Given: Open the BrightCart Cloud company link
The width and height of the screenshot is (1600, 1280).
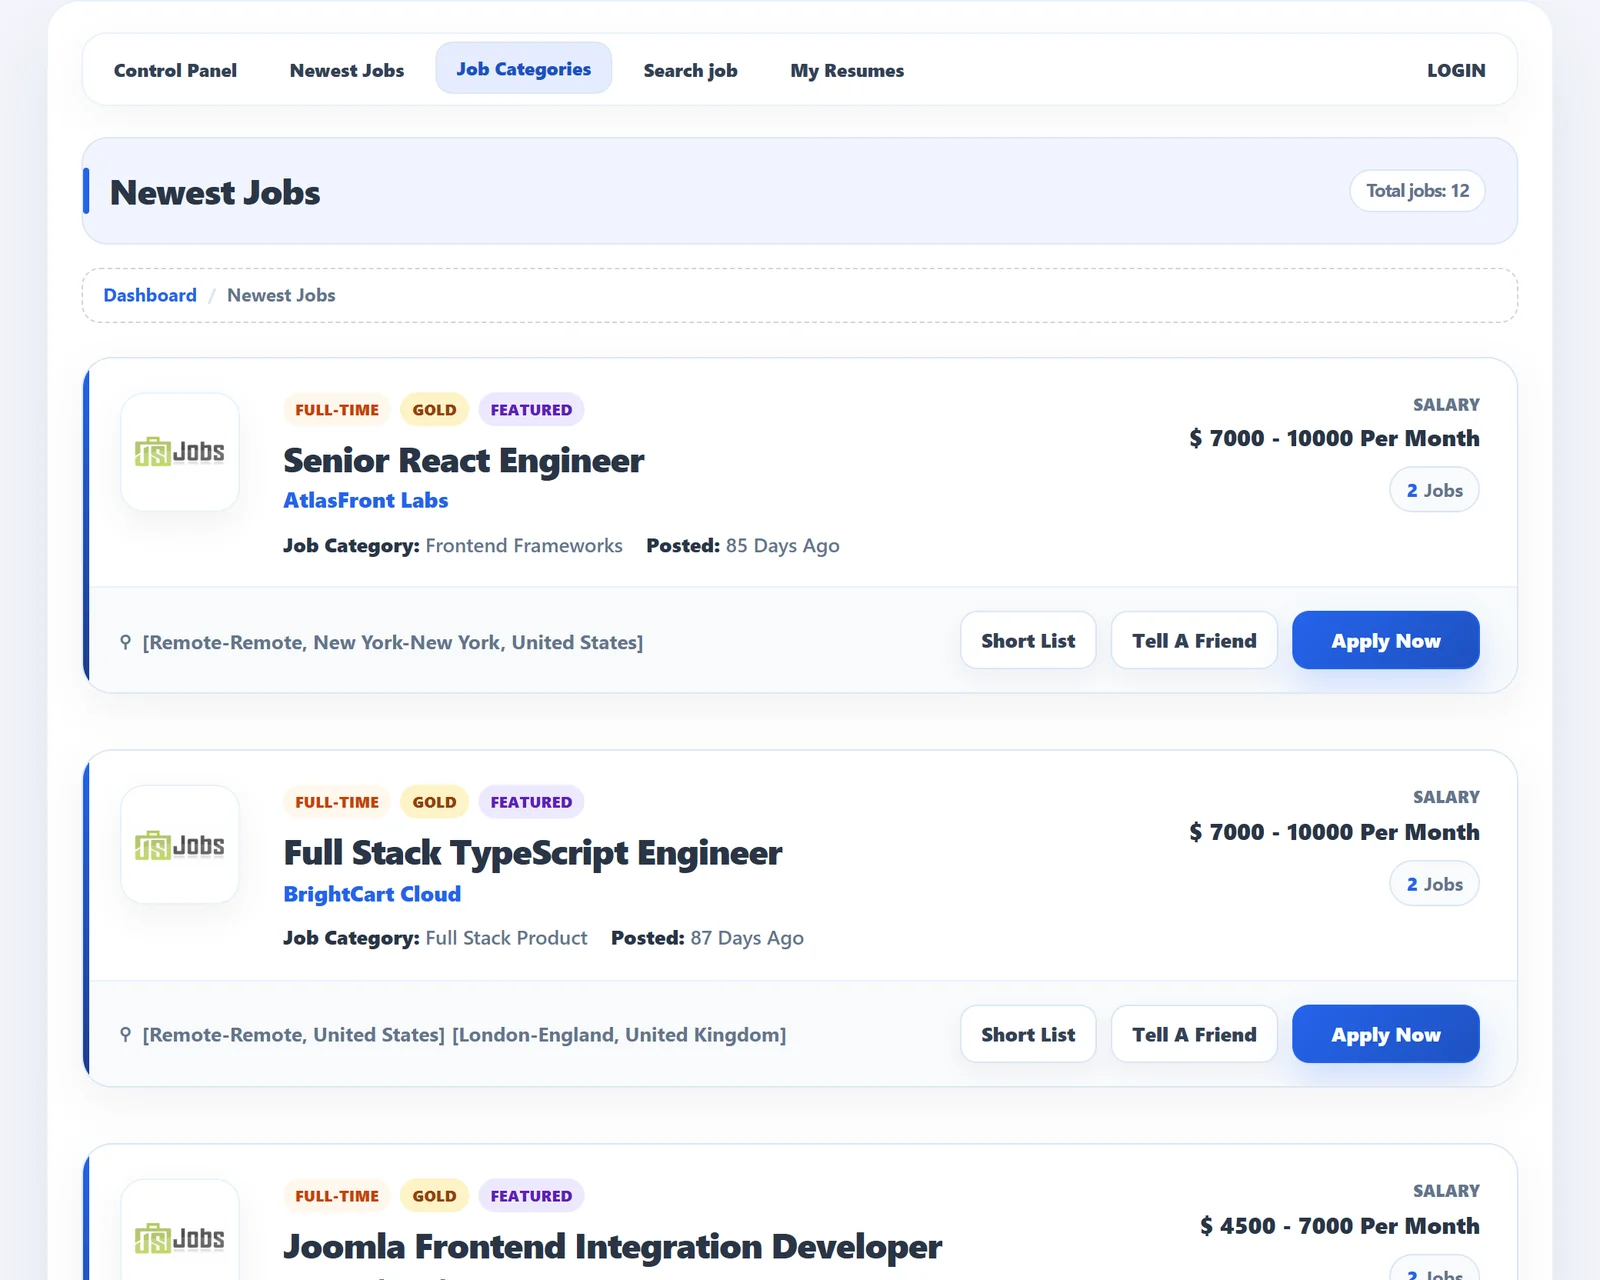Looking at the screenshot, I should tap(372, 894).
